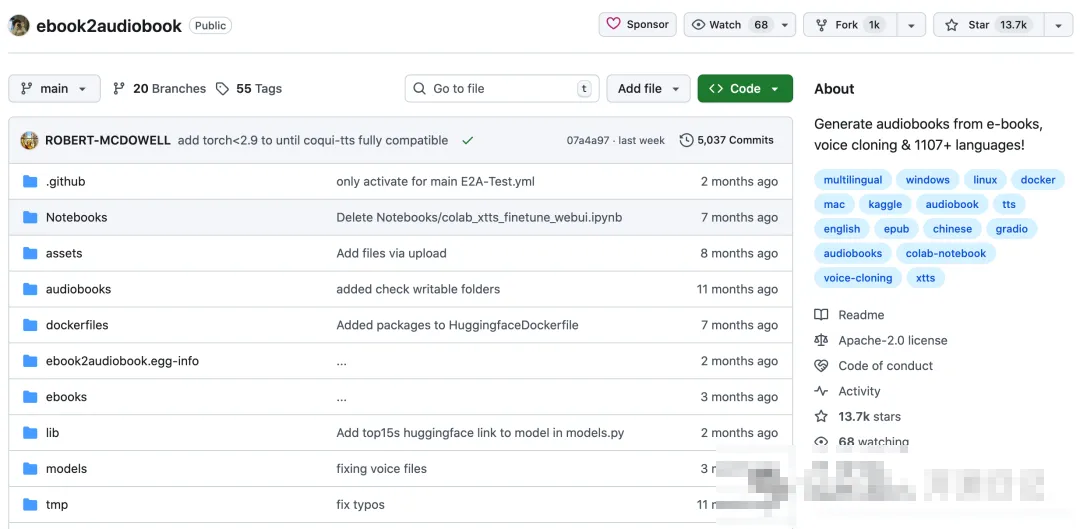Select the voice-cloning topic tag
Image resolution: width=1080 pixels, height=529 pixels.
(x=858, y=278)
